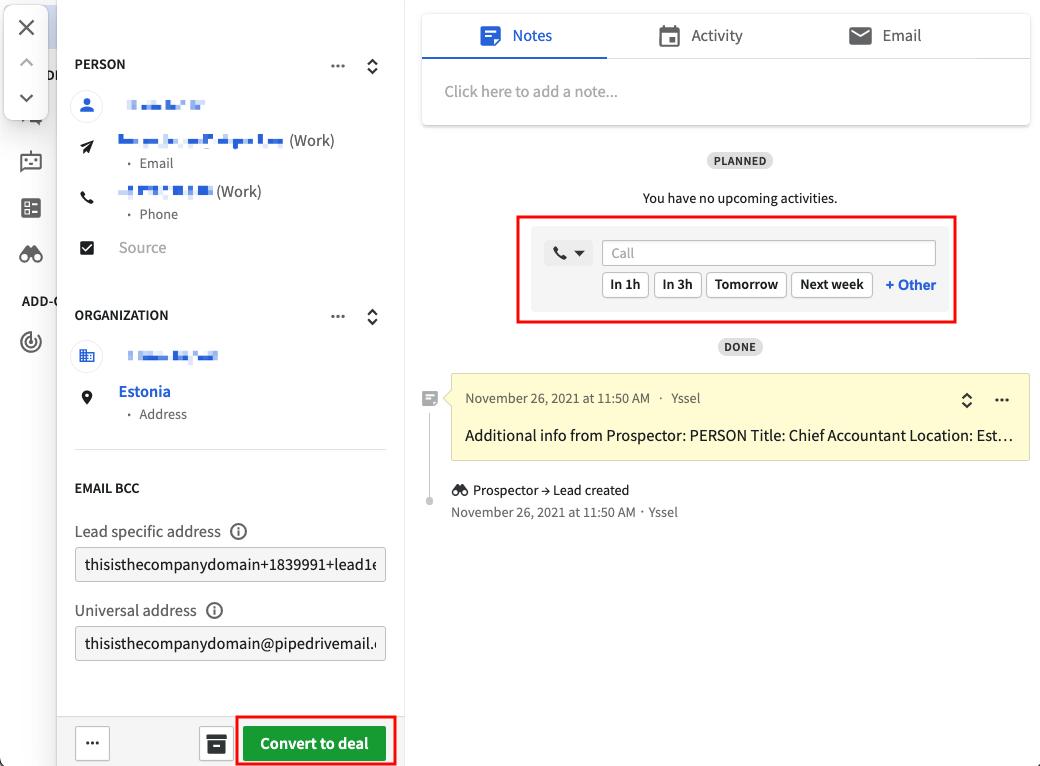1040x766 pixels.
Task: Open the call type dropdown beside Call field
Action: point(568,253)
